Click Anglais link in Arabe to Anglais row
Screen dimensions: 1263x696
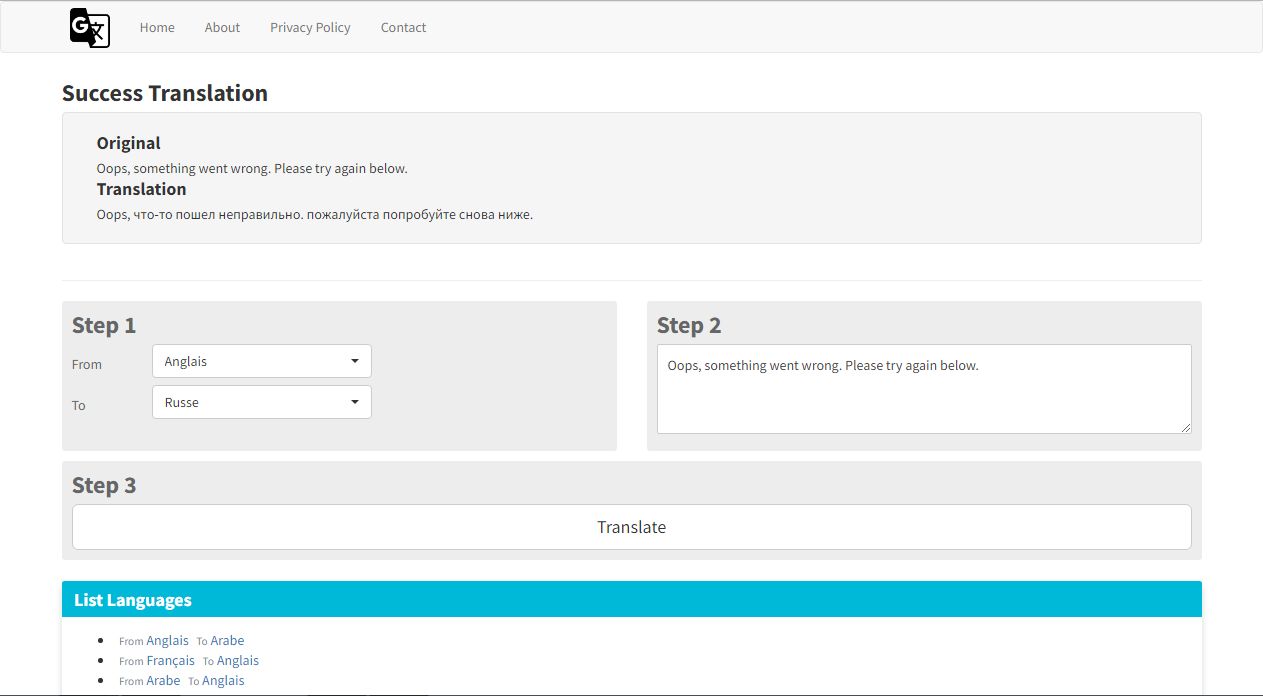coord(223,680)
